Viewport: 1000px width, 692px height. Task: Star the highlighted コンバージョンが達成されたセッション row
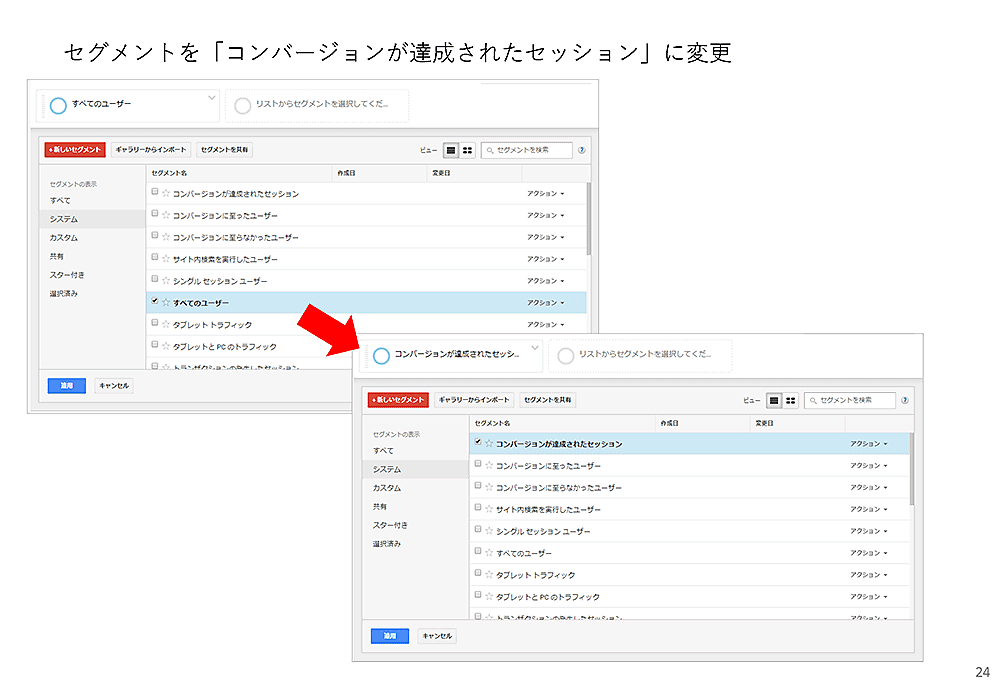489,443
